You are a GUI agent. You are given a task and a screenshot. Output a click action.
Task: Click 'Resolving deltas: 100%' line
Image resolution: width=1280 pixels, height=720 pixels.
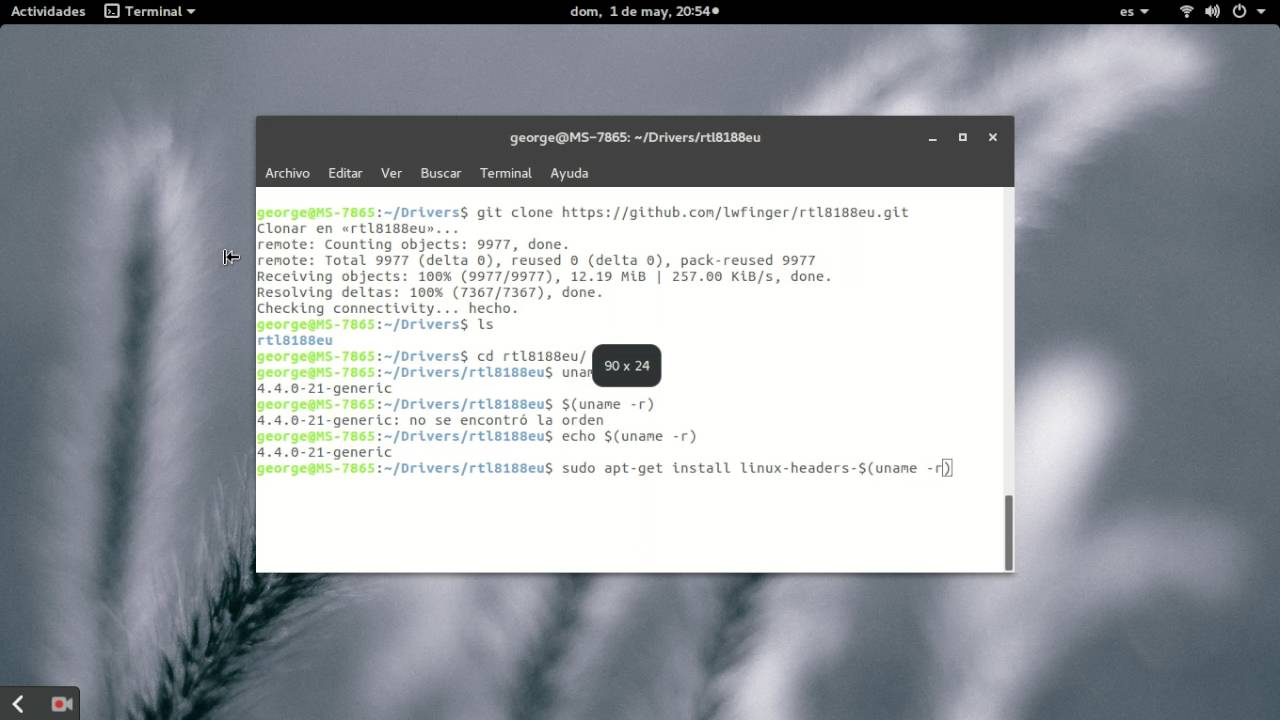(430, 292)
